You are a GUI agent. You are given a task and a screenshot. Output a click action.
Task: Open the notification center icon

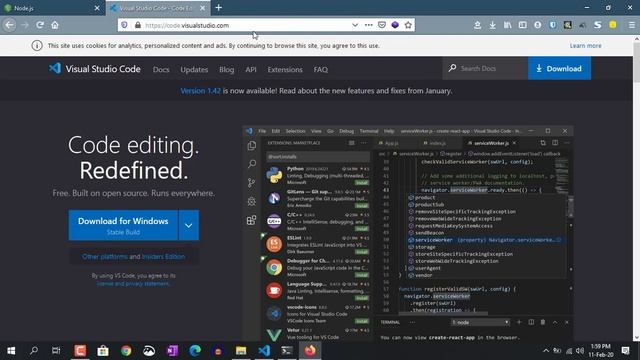click(x=625, y=351)
